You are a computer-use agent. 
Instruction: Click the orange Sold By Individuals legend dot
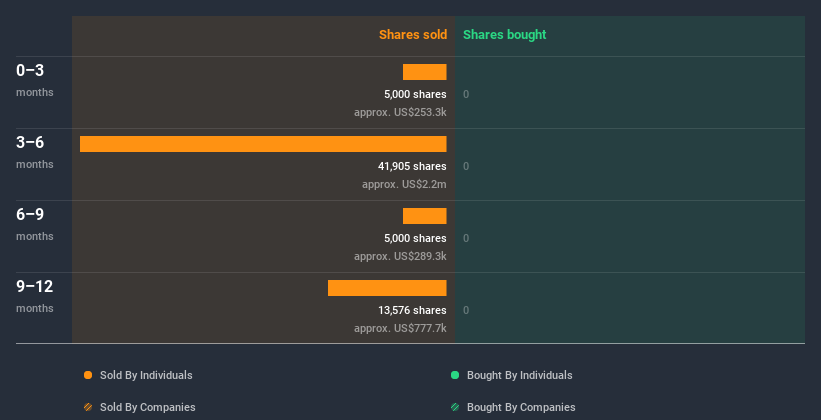click(88, 375)
